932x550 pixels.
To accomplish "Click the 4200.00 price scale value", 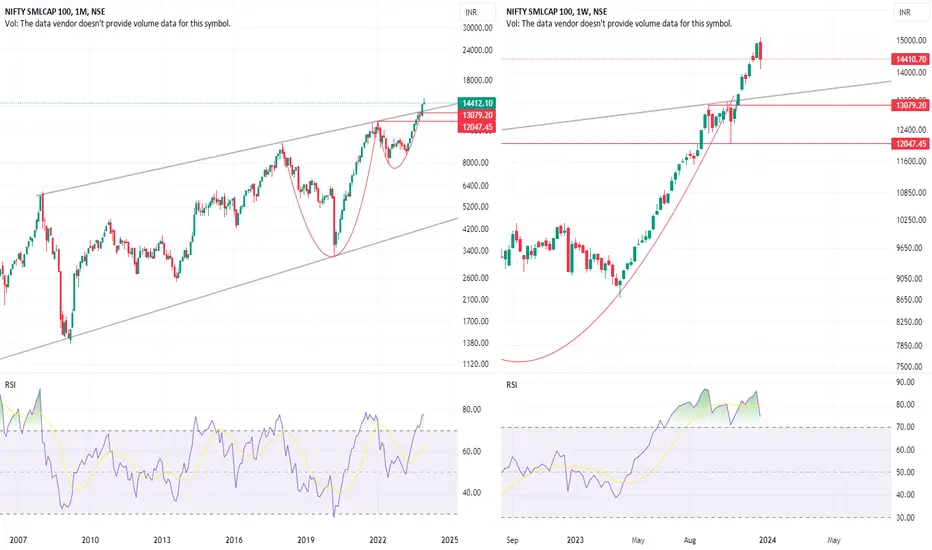I will pos(476,229).
